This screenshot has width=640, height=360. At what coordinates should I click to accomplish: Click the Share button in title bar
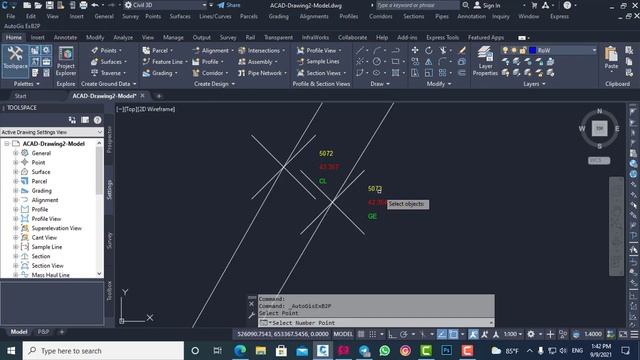pyautogui.click(x=229, y=5)
